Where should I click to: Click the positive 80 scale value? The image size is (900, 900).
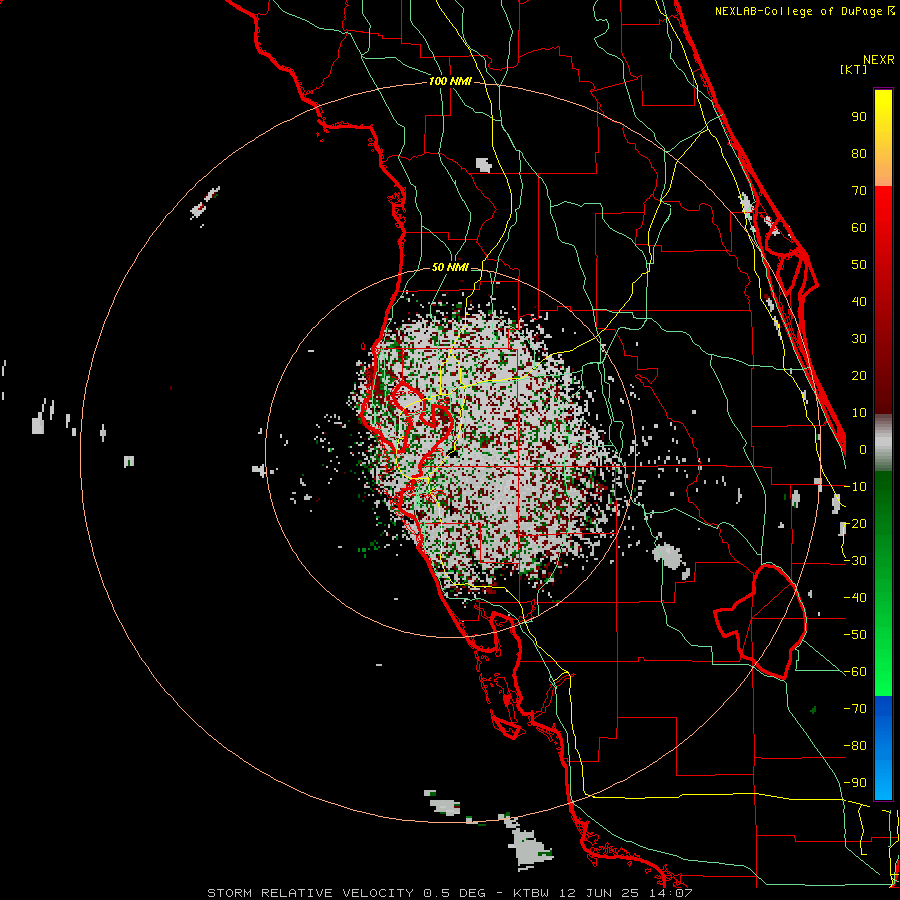coord(859,153)
